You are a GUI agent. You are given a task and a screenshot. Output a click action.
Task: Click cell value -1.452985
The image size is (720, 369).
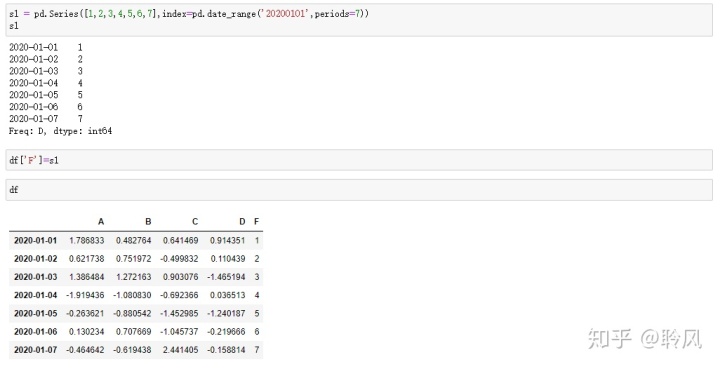point(179,313)
